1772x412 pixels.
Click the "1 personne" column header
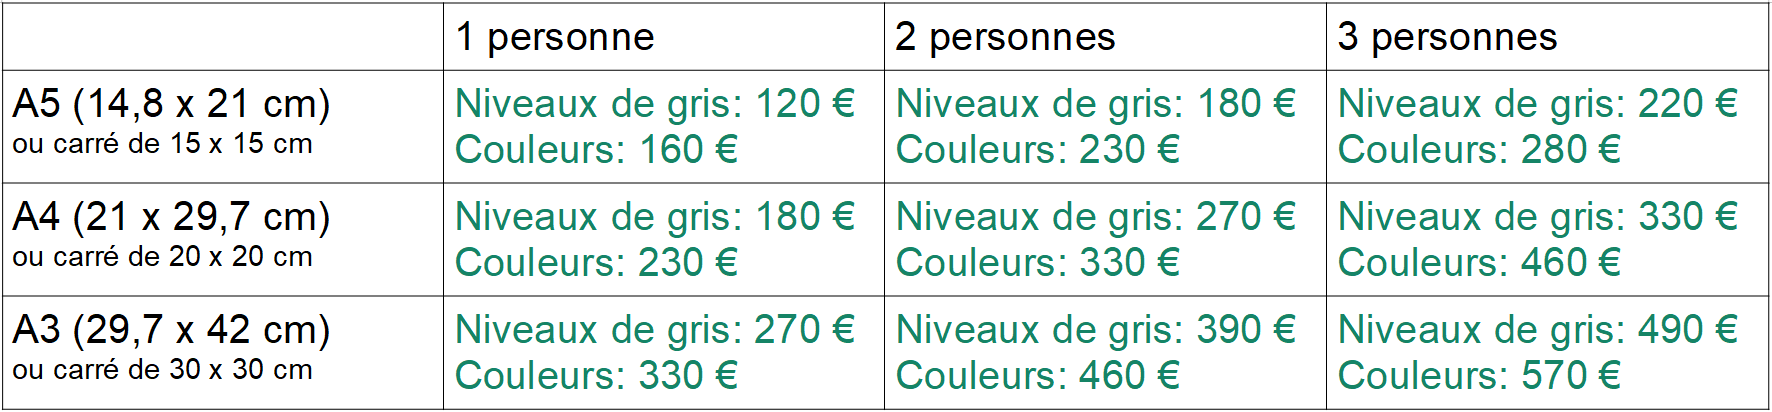click(x=555, y=38)
